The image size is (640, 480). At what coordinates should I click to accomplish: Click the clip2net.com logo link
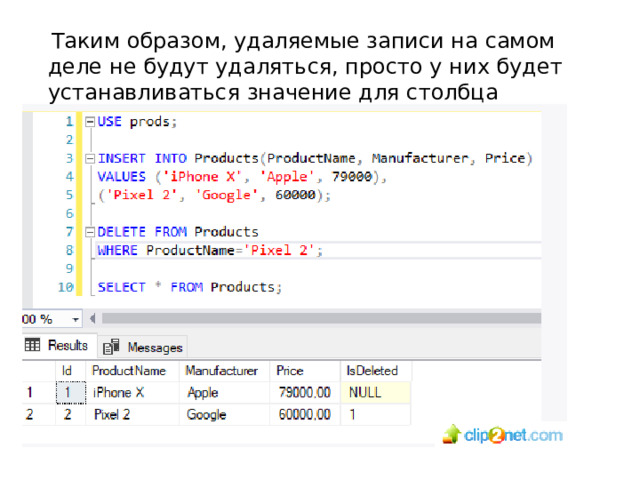503,435
